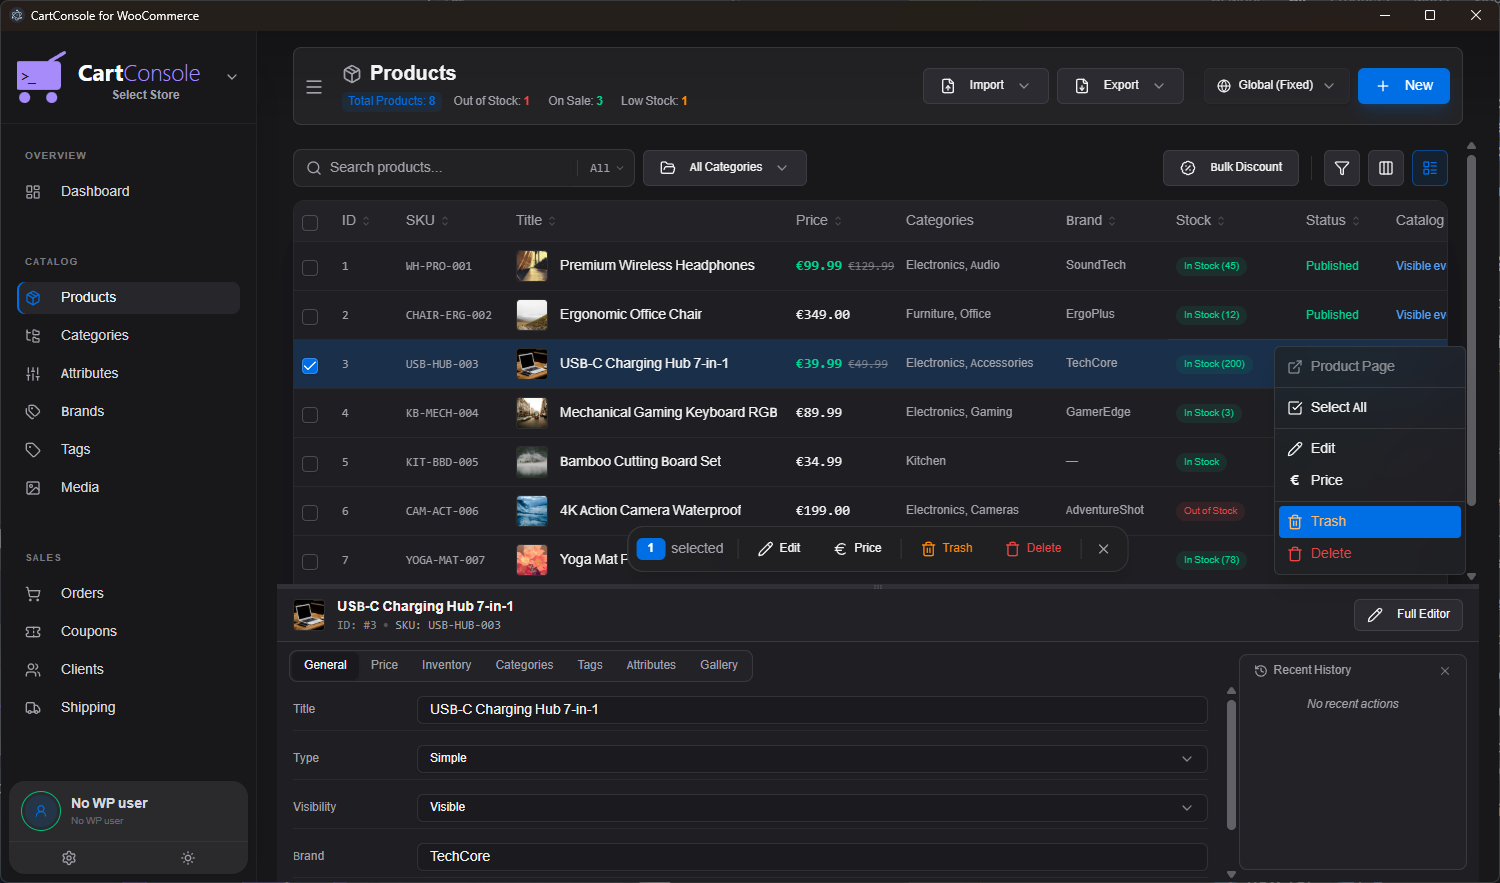Click the New product button
The width and height of the screenshot is (1500, 883).
click(1403, 86)
